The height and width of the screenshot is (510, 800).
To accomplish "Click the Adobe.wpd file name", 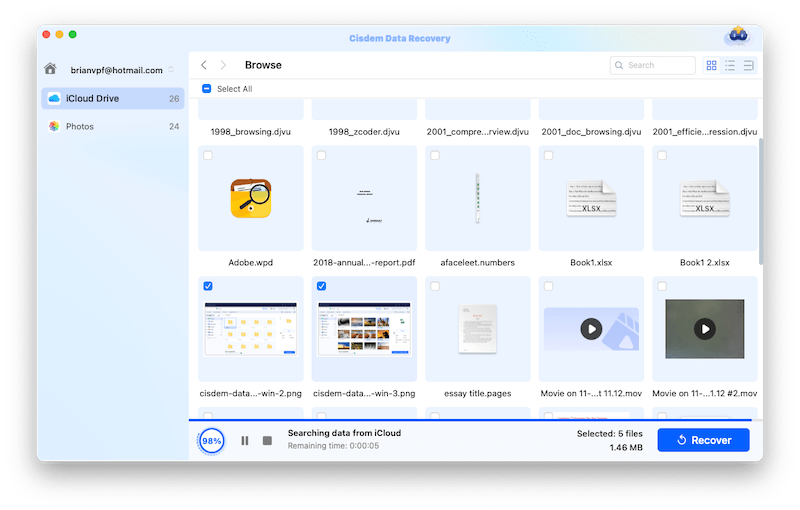I will click(x=251, y=263).
